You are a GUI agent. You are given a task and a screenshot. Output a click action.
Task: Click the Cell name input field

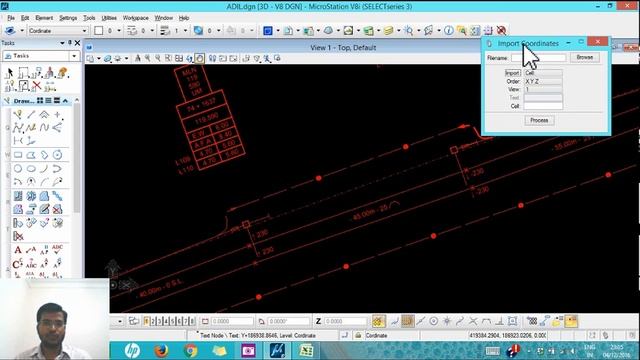coord(543,106)
